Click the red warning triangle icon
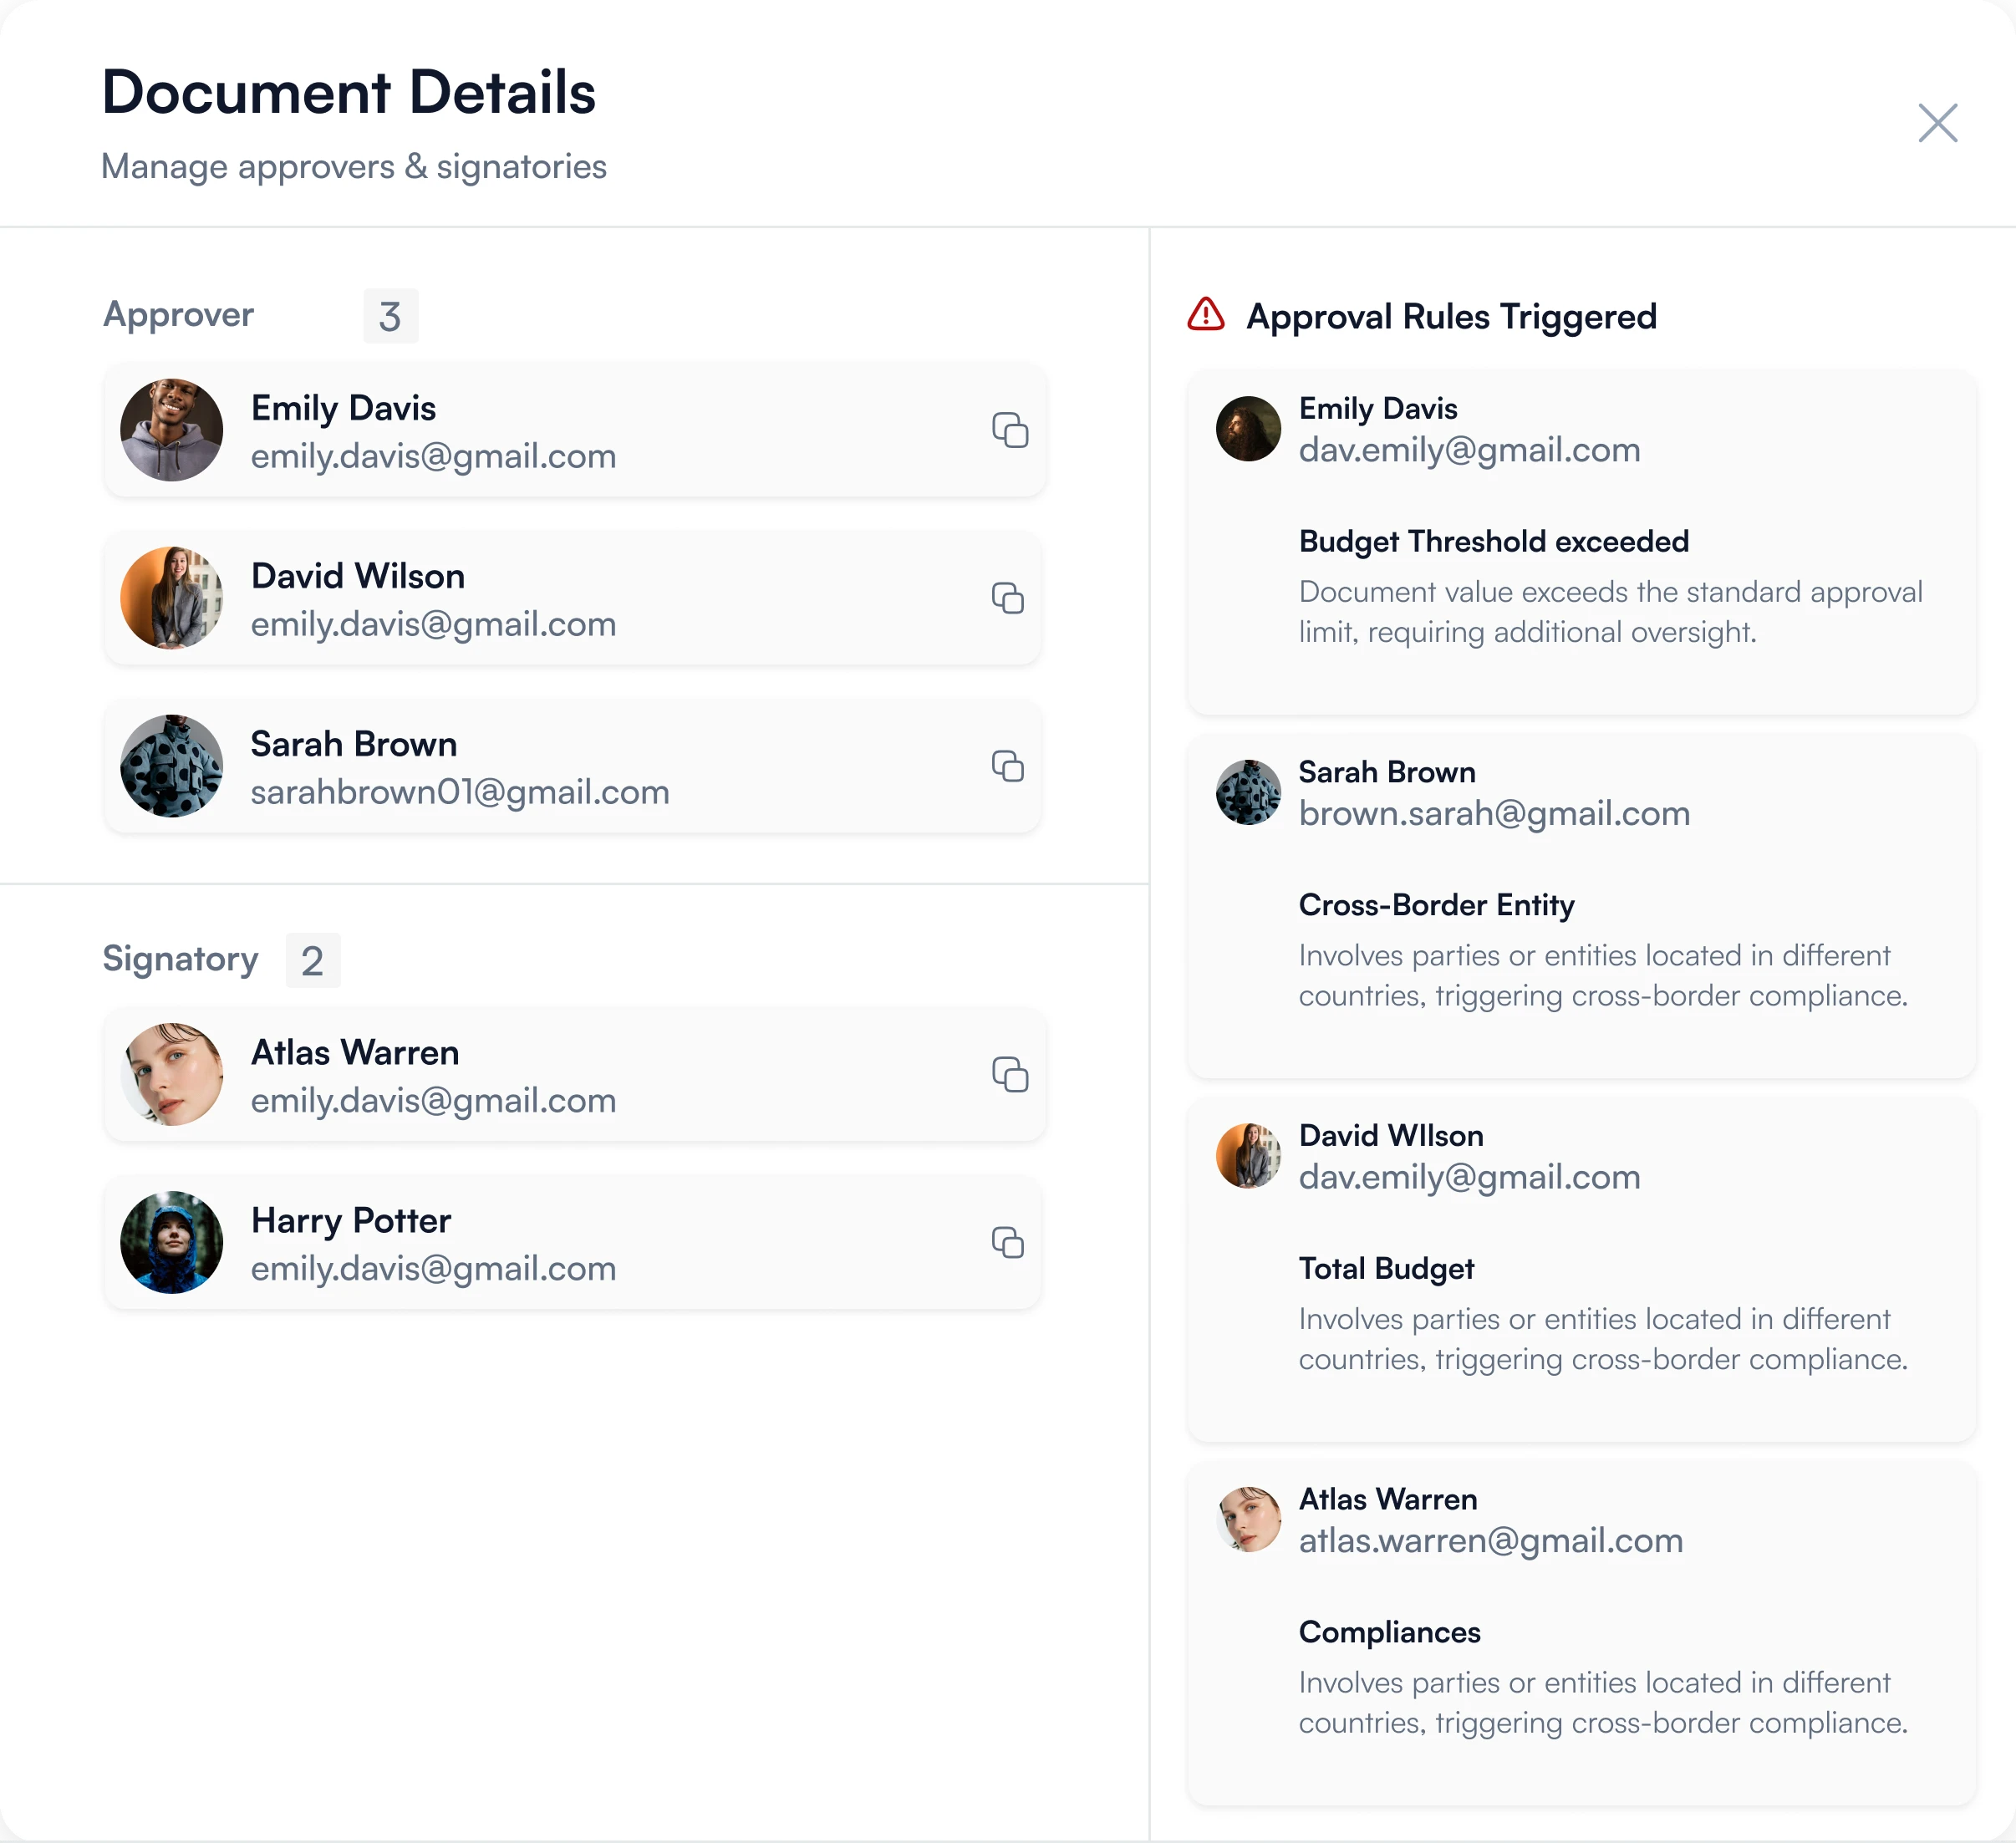 pyautogui.click(x=1205, y=315)
